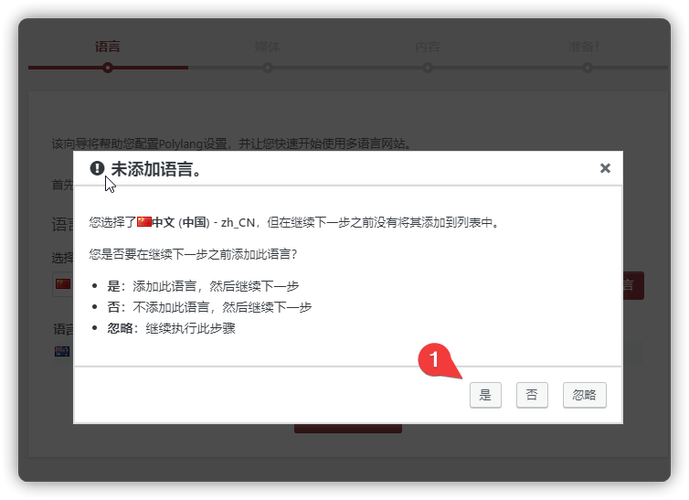Click the dark red add-language button behind dialog

633,286
